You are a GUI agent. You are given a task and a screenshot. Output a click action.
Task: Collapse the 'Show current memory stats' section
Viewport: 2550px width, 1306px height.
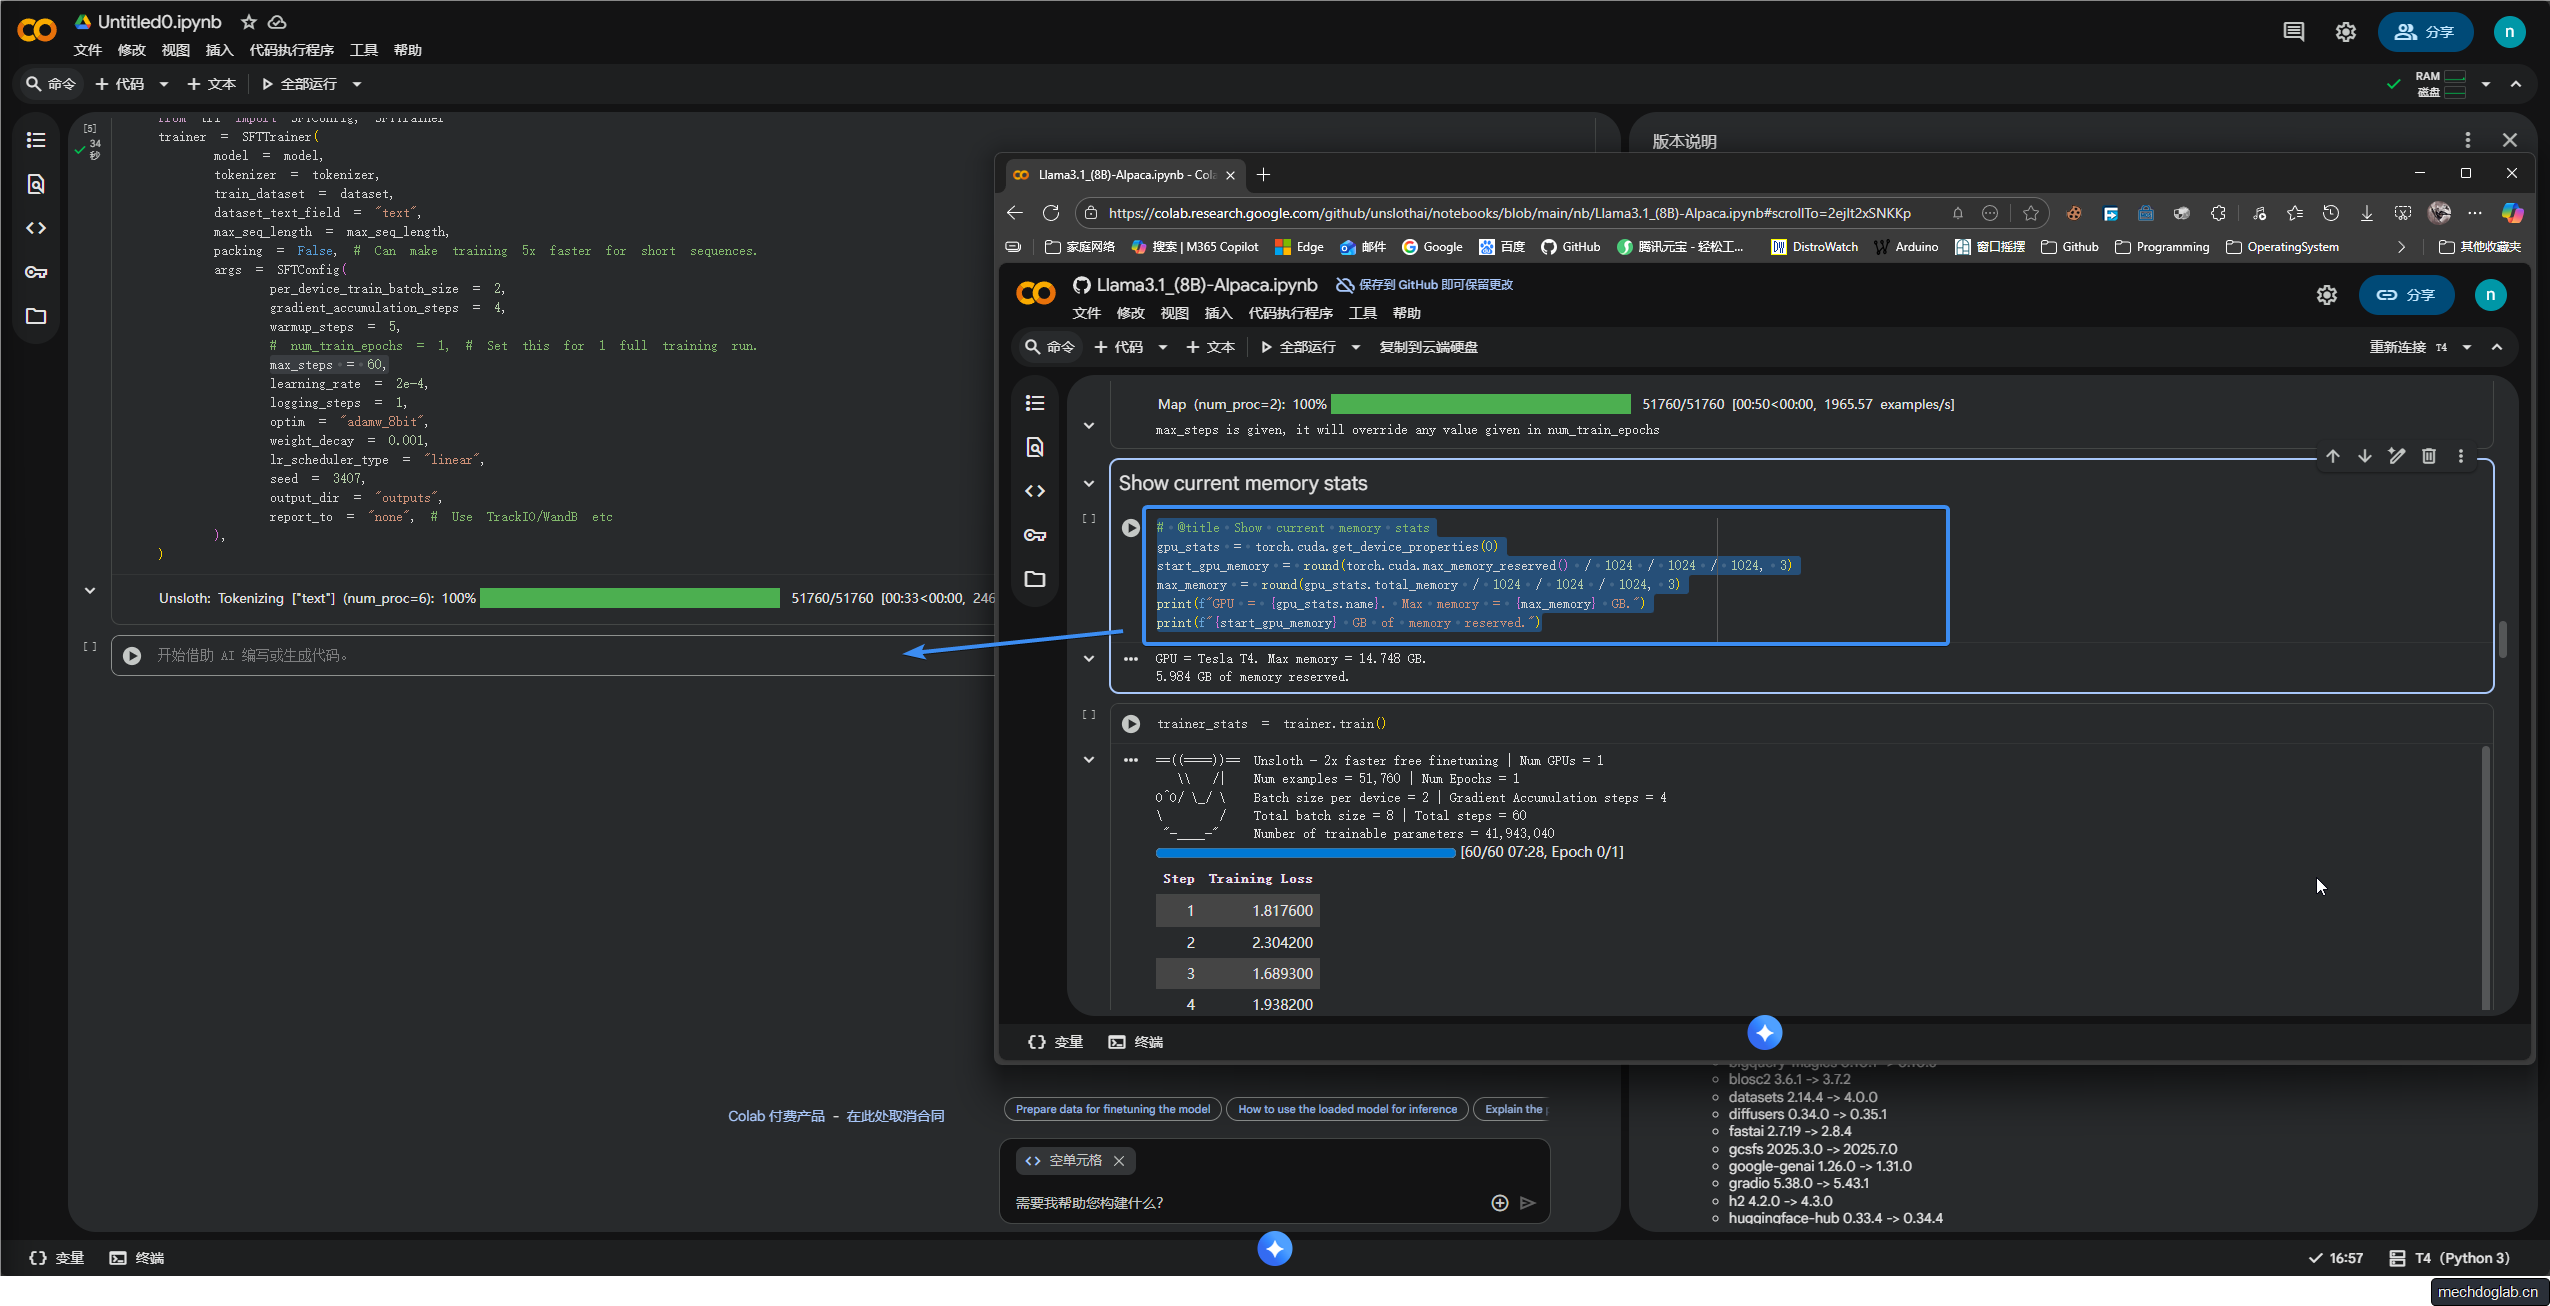(1089, 484)
